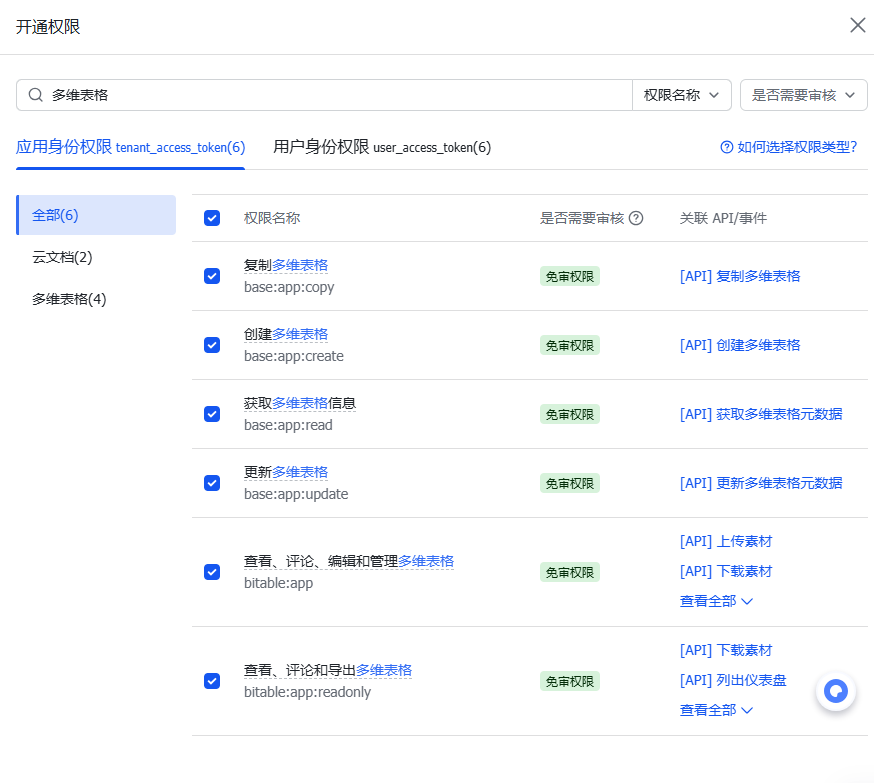Select 云文档(2) category in sidebar
Viewport: 874px width, 783px height.
click(62, 257)
